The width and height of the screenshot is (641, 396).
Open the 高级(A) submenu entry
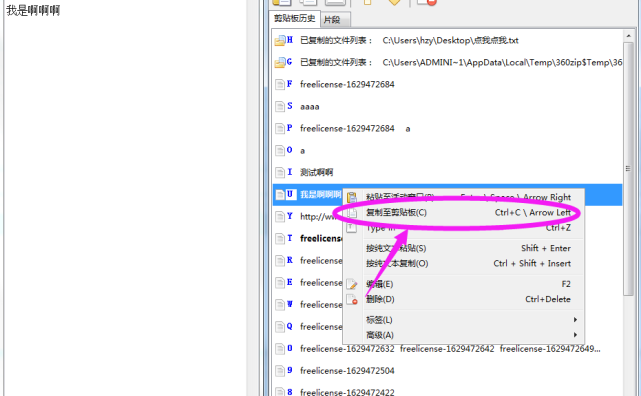(463, 335)
